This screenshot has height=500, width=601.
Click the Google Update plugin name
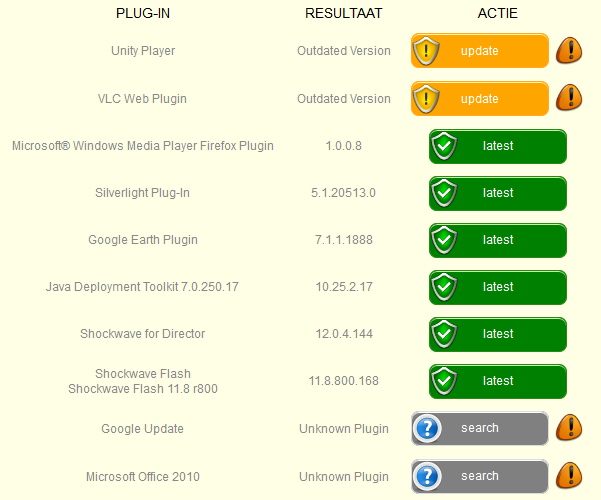tap(142, 429)
